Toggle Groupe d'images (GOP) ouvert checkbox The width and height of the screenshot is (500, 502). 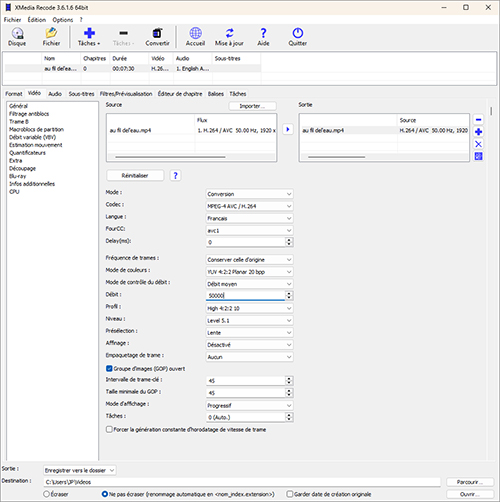(x=109, y=368)
